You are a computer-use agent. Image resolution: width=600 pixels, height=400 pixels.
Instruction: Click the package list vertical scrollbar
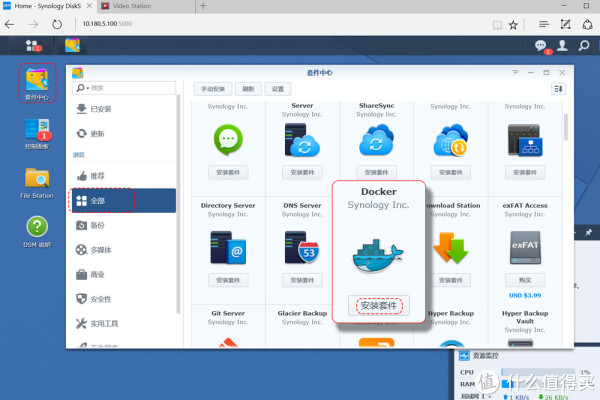[x=566, y=127]
